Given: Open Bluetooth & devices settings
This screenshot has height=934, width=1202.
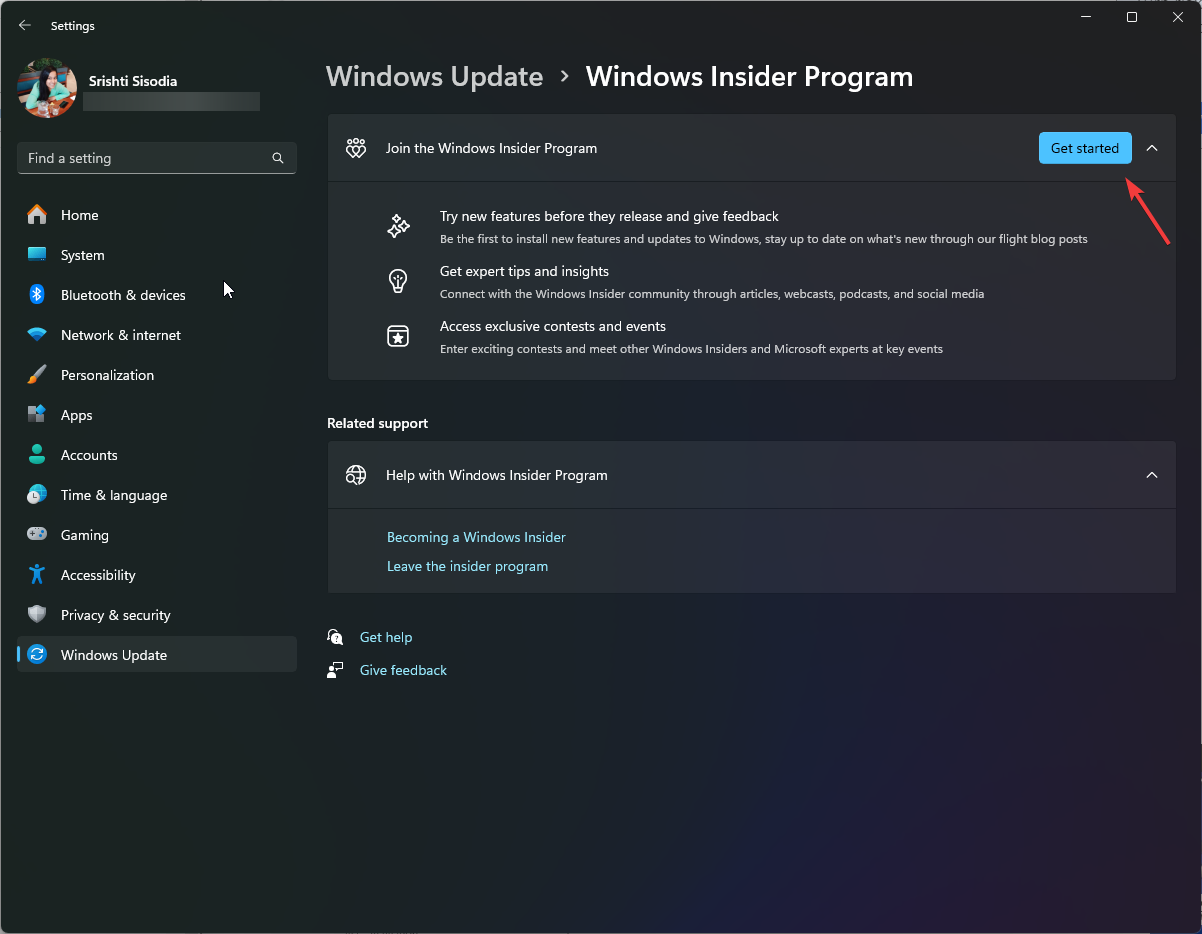Looking at the screenshot, I should point(122,295).
